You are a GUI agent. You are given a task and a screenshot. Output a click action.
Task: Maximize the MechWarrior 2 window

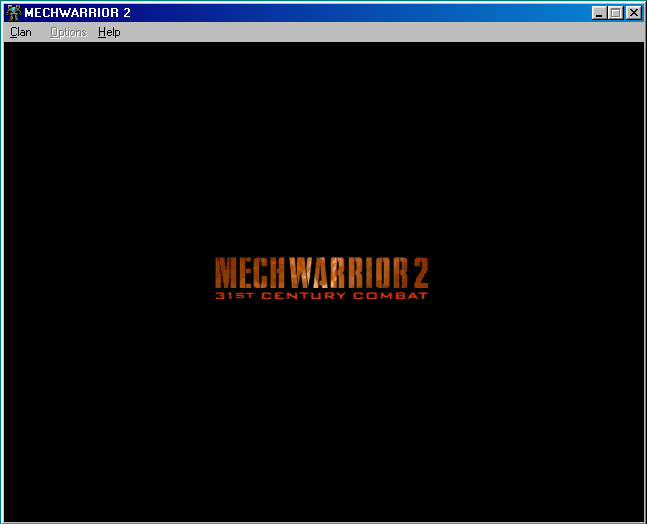[x=615, y=13]
